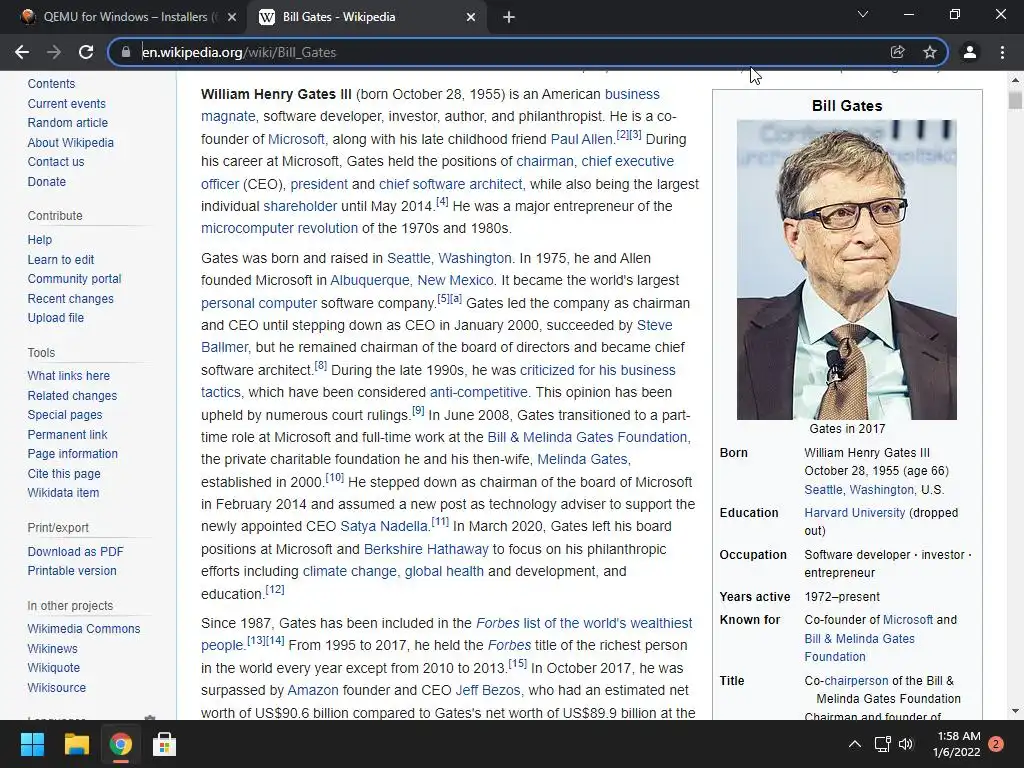
Task: Open the Help sidebar link
Action: coord(39,240)
